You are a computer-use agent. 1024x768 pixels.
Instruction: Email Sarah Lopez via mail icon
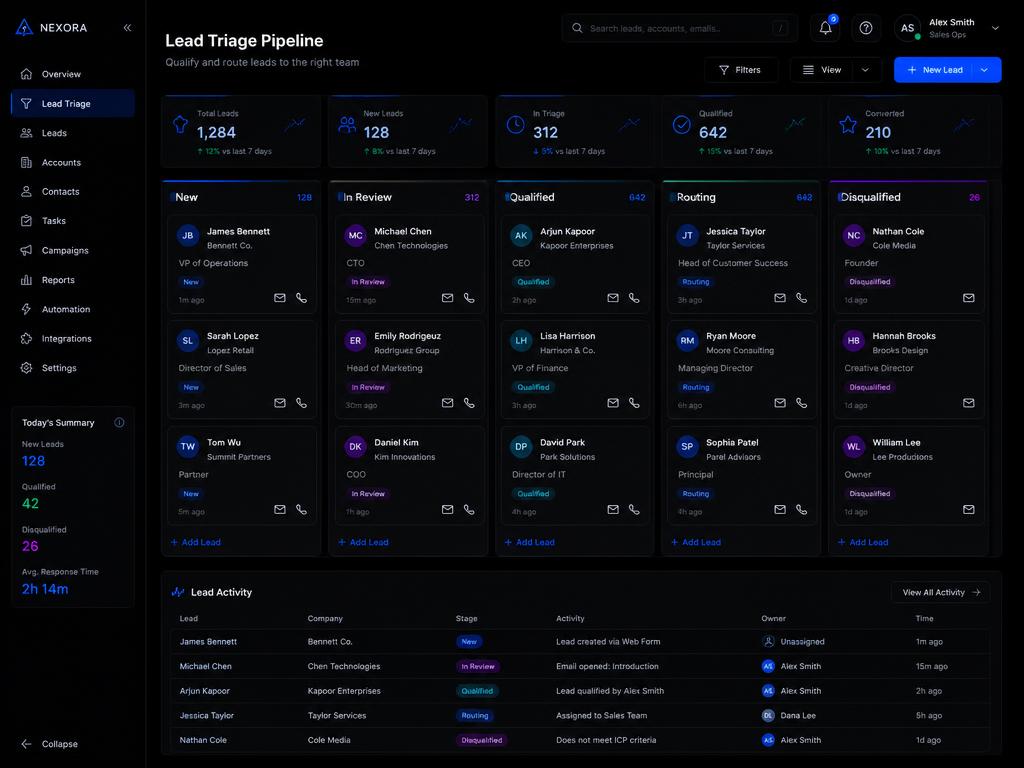point(280,403)
